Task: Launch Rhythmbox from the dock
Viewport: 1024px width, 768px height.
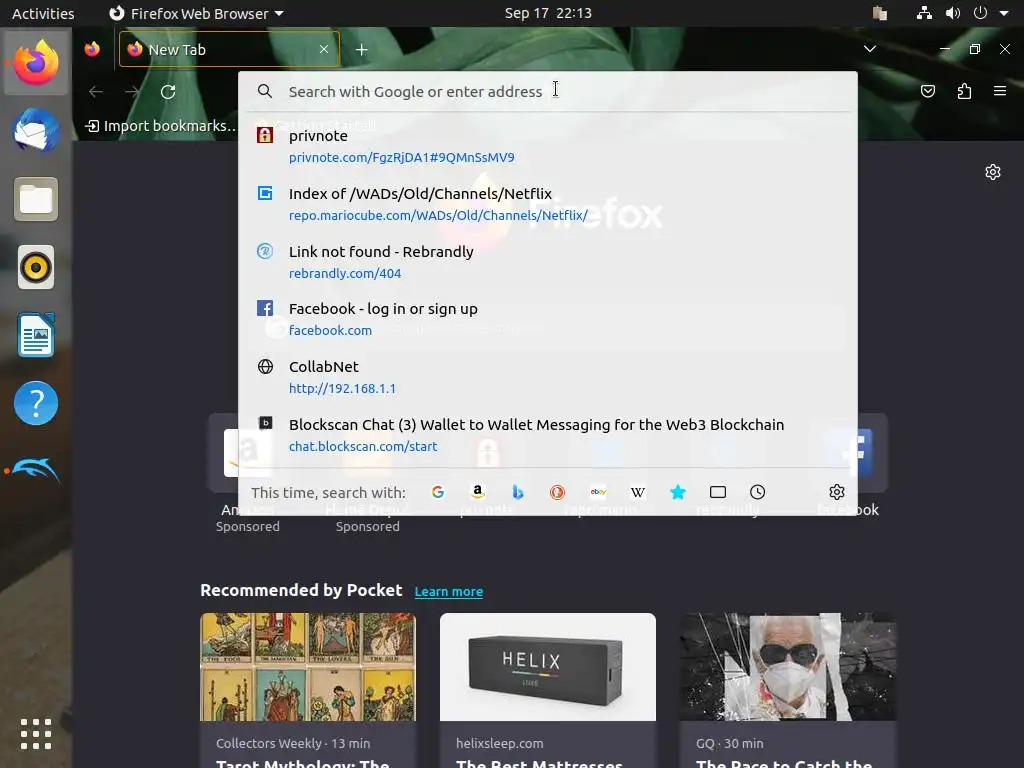Action: (x=36, y=267)
